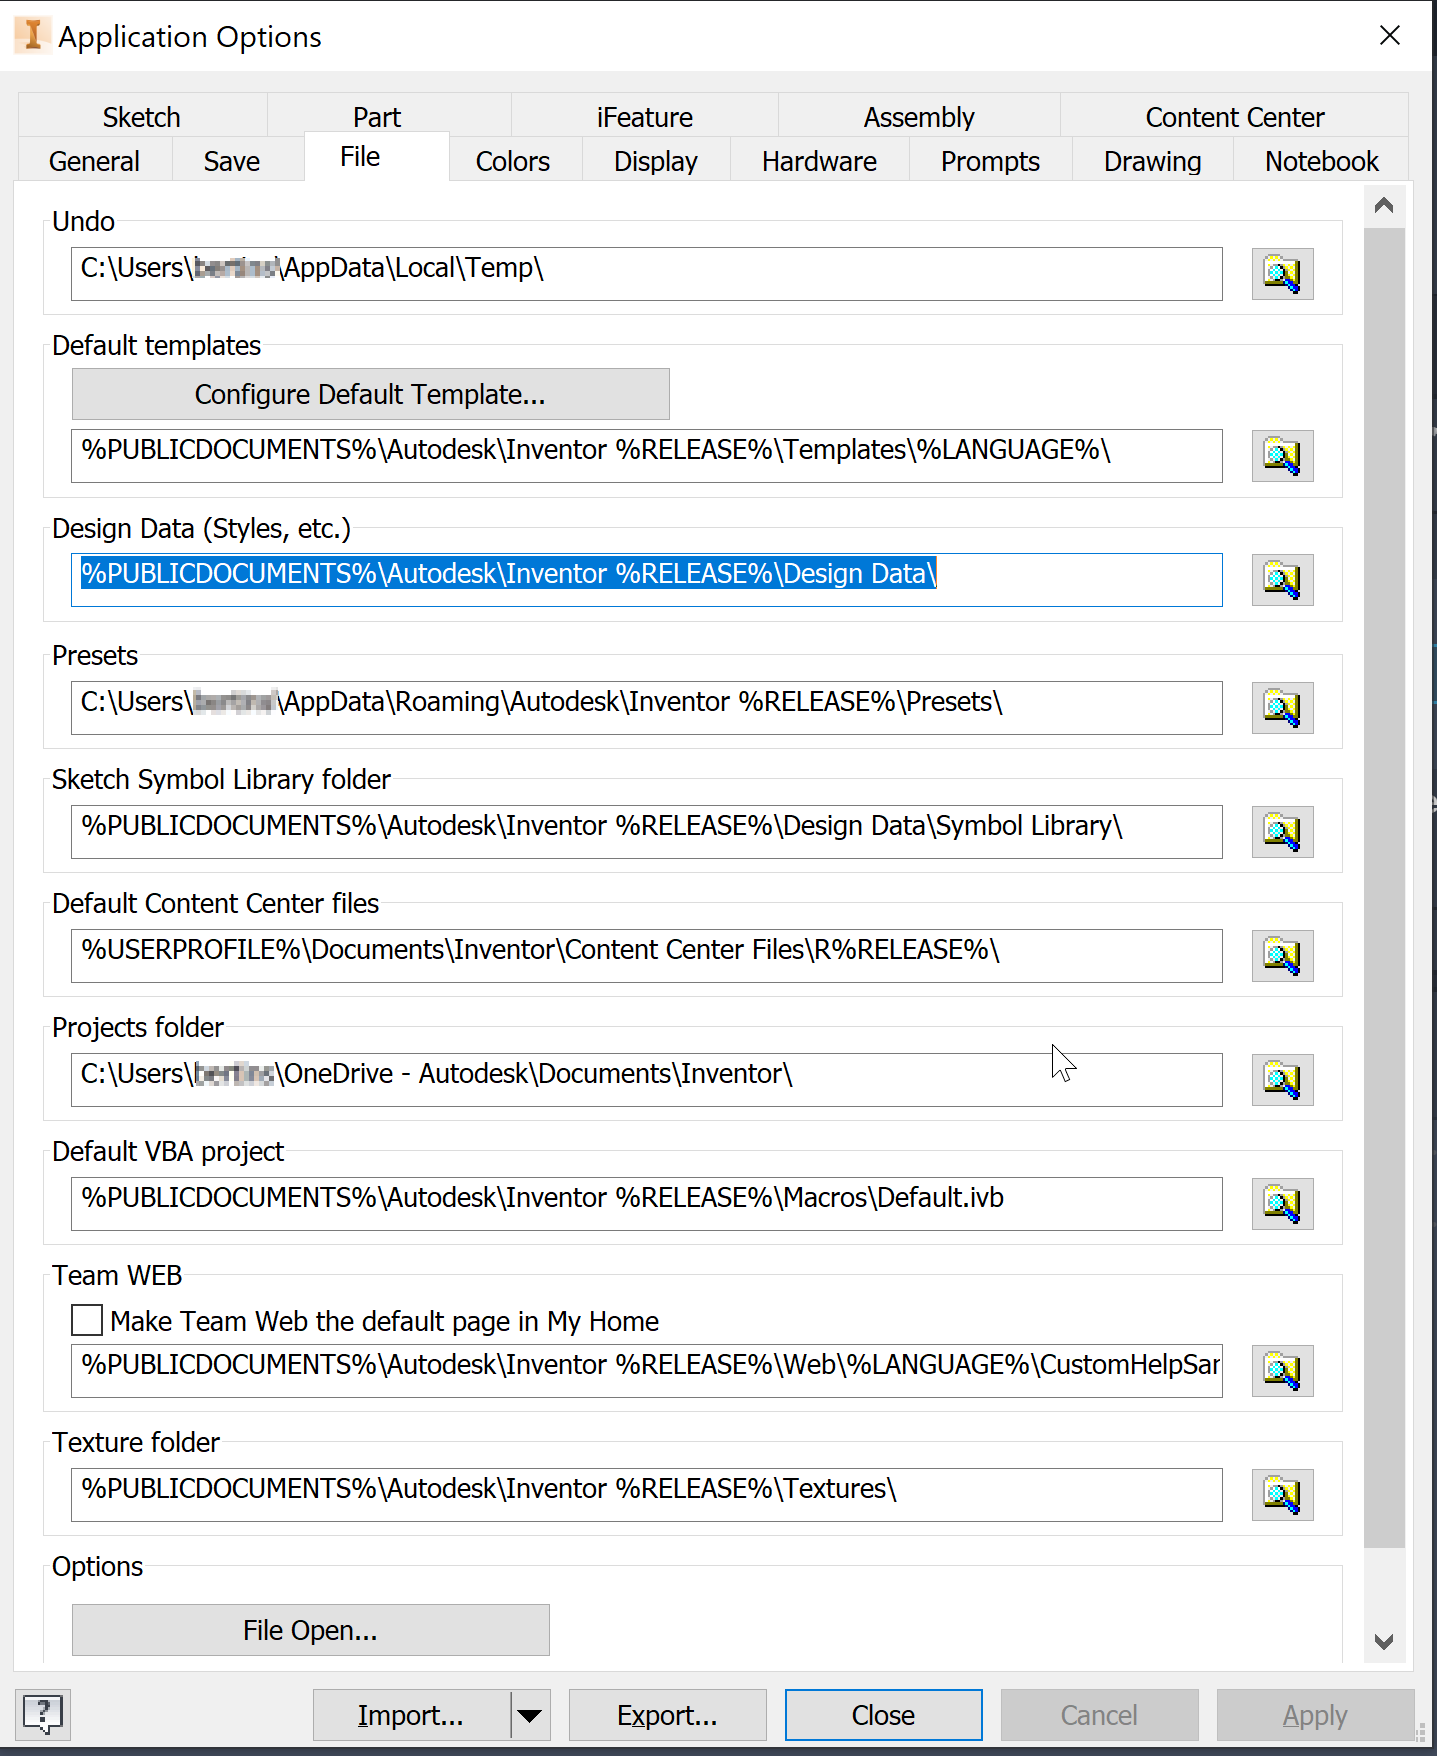Browse for the Projects folder
1437x1756 pixels.
(1282, 1080)
